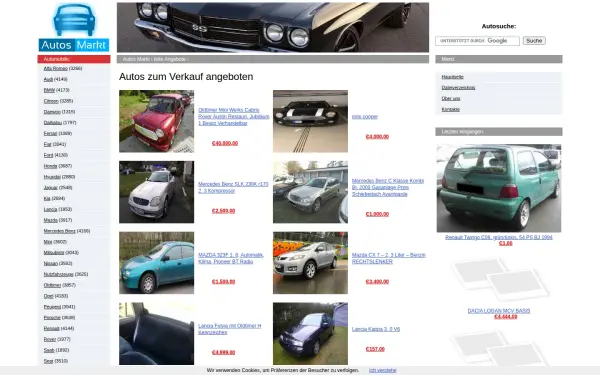
Task: Open the Über uns menu item
Action: tap(451, 99)
